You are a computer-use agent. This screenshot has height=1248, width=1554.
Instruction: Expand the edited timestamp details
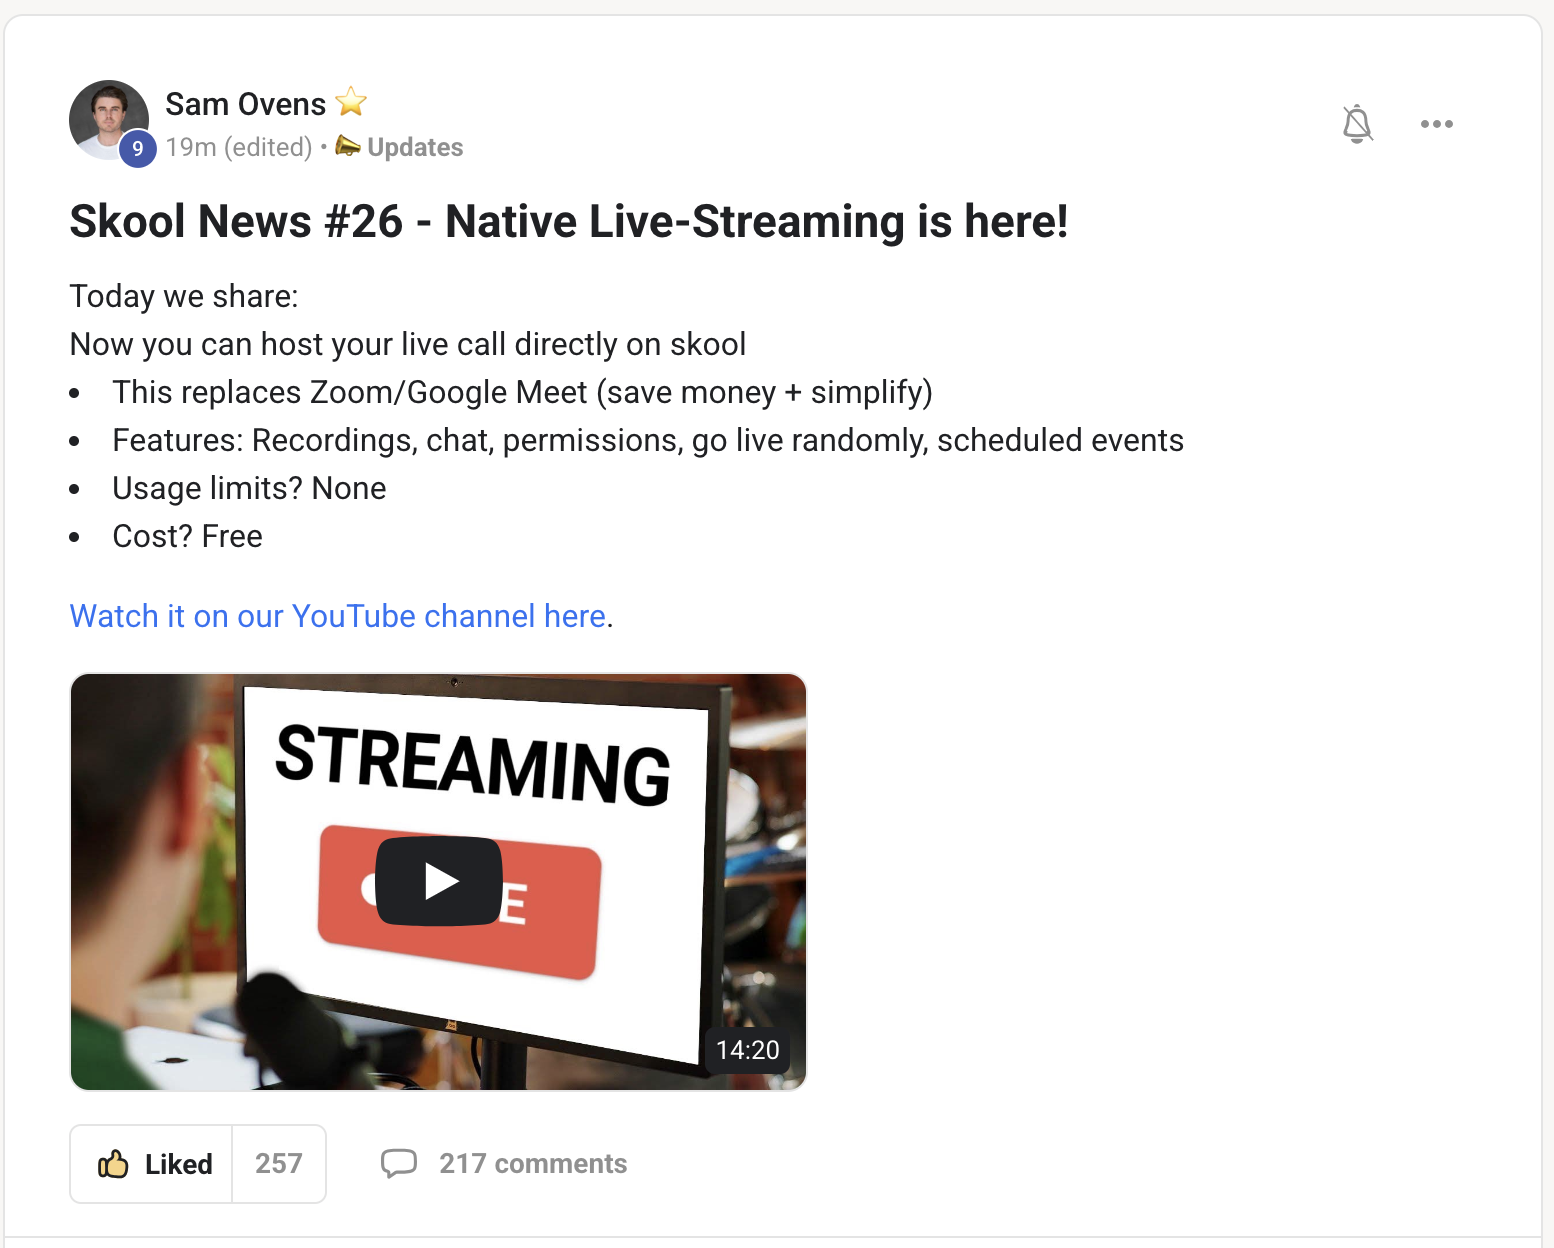point(239,146)
